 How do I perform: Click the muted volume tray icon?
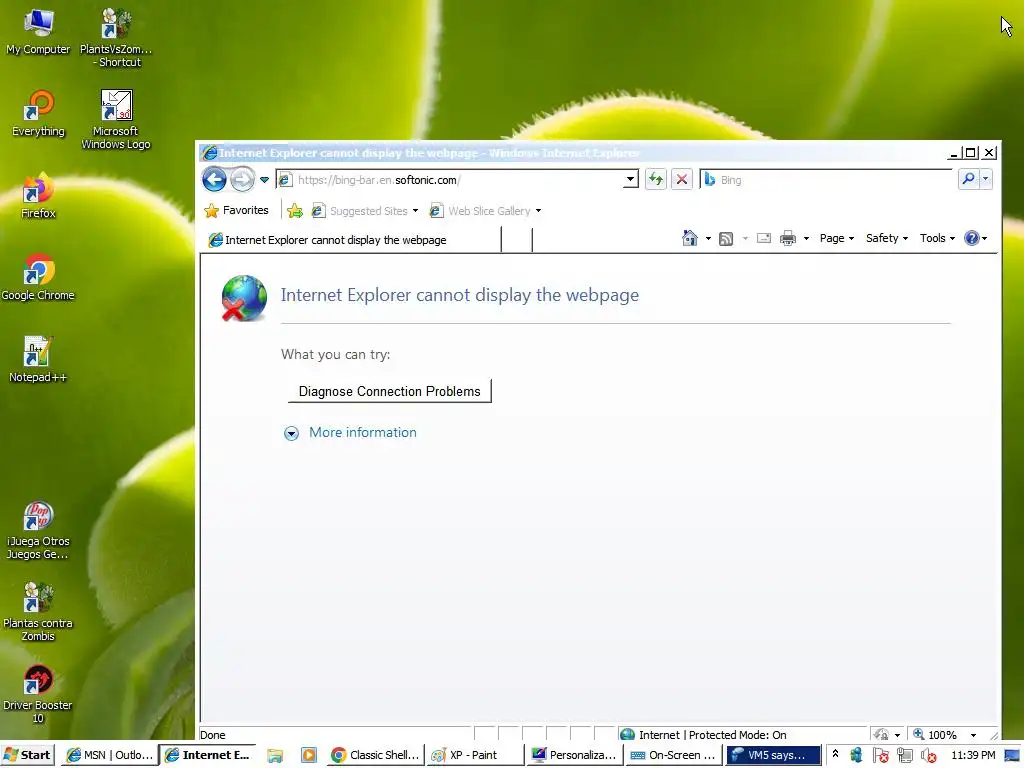tap(928, 756)
